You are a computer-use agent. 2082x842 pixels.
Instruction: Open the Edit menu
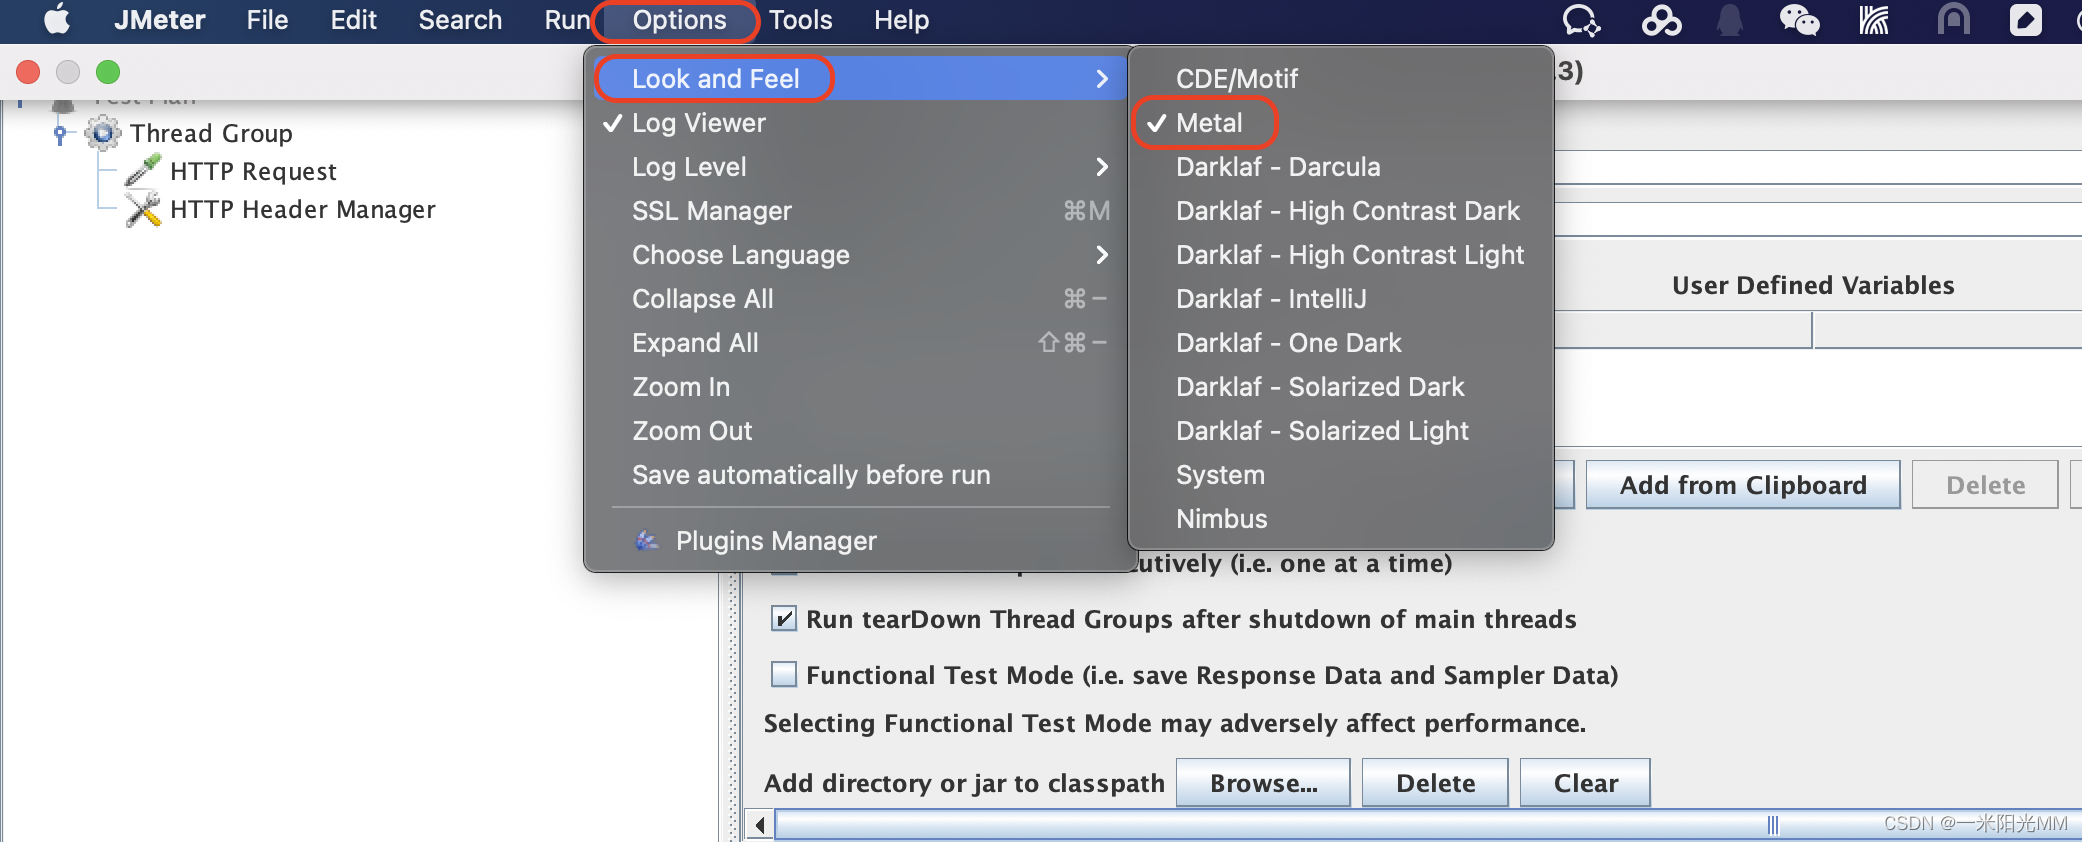pos(353,20)
